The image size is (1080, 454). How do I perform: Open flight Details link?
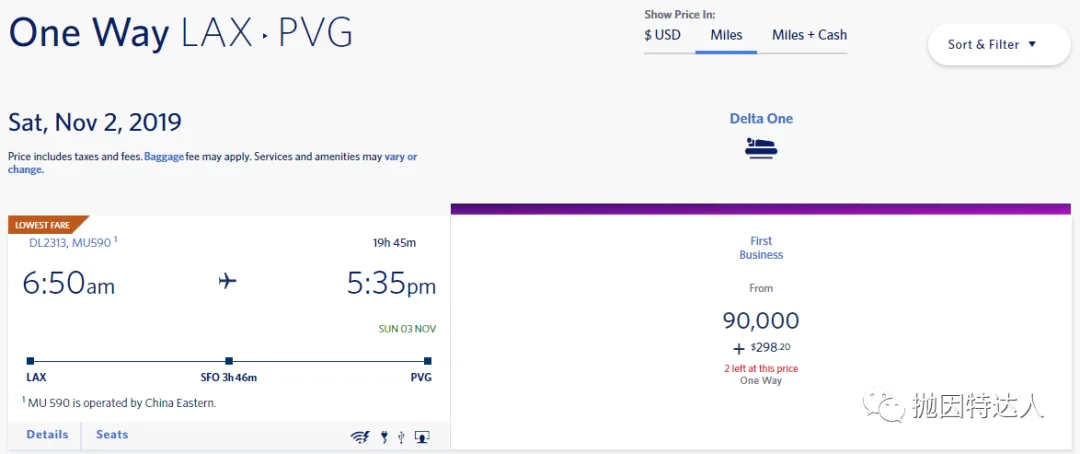(x=47, y=435)
